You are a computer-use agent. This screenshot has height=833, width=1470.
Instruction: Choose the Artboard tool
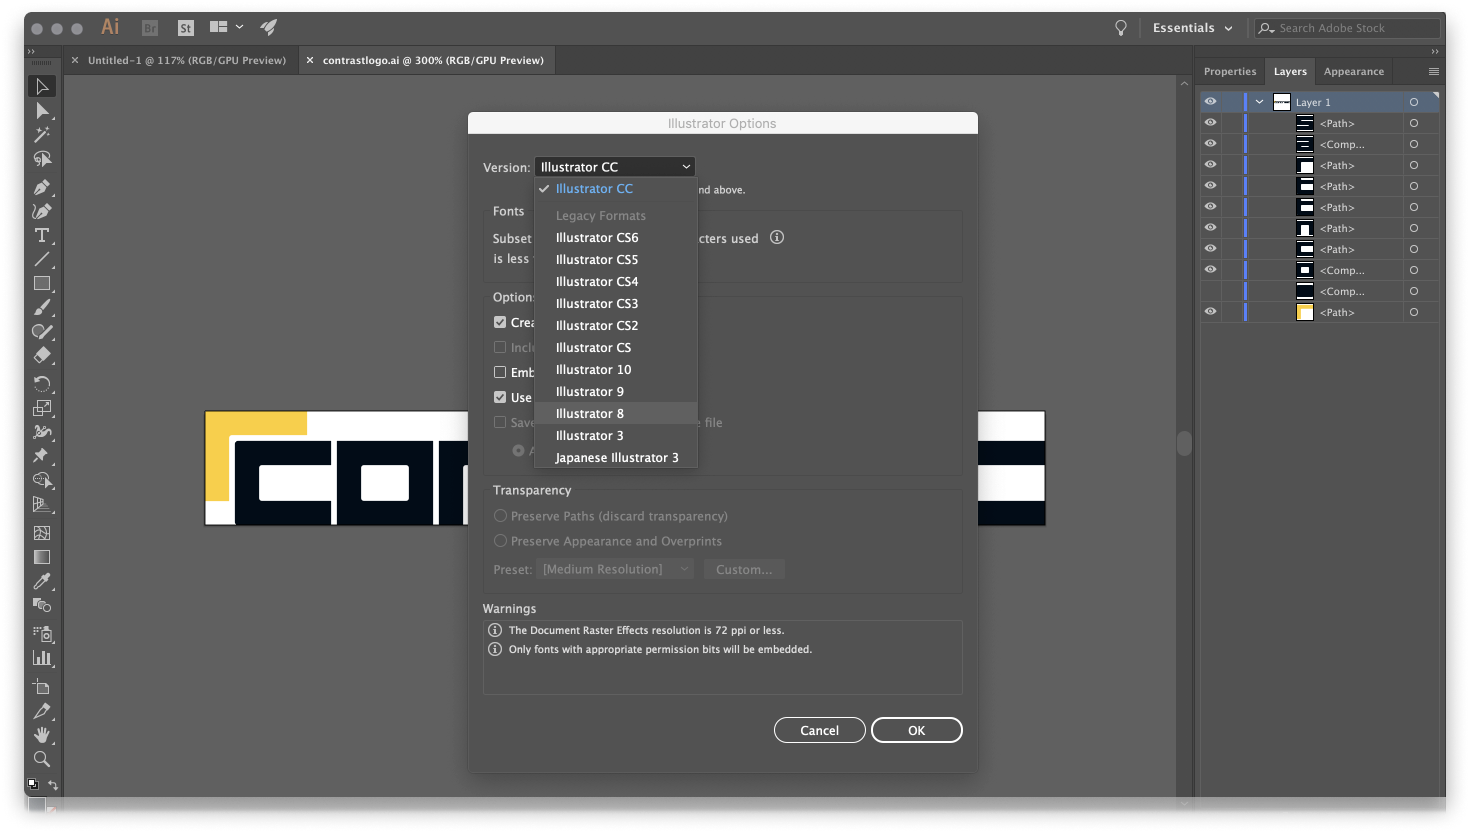[42, 687]
